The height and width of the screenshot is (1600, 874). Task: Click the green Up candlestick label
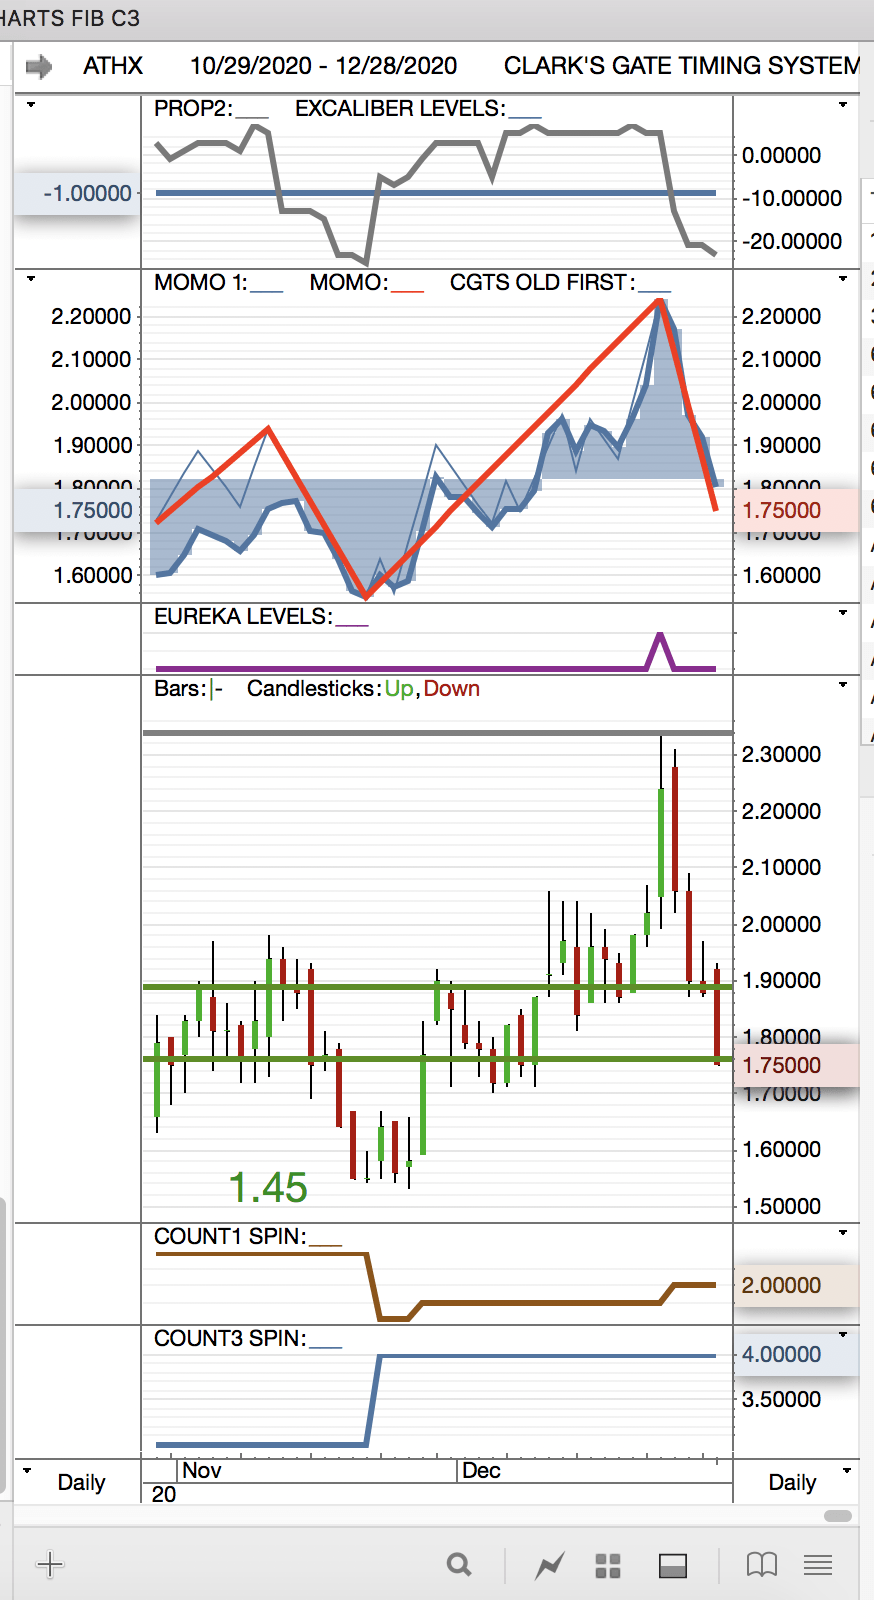point(399,689)
